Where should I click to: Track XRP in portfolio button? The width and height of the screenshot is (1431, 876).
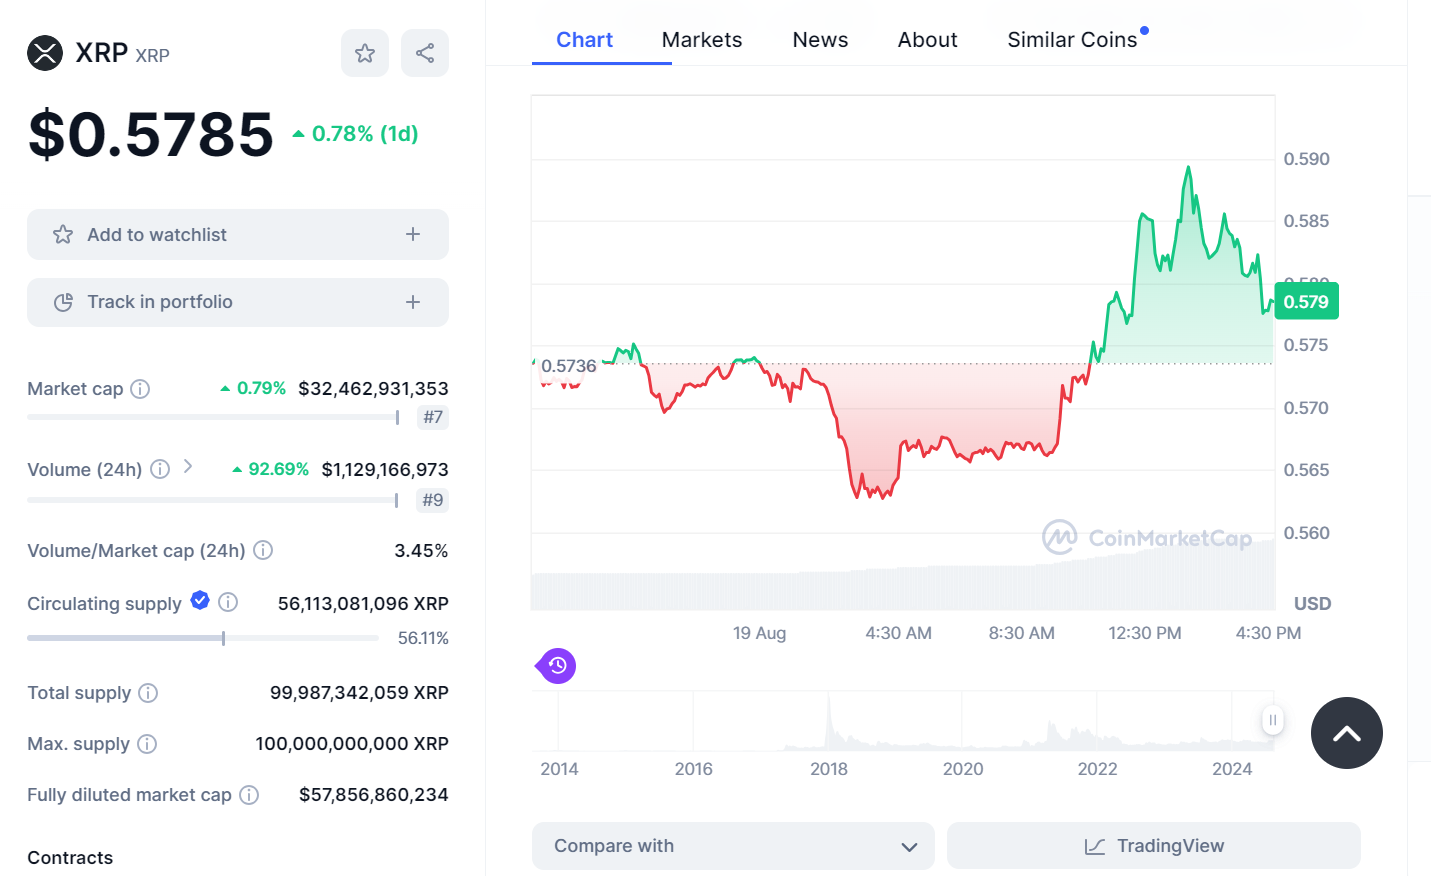[x=238, y=302]
